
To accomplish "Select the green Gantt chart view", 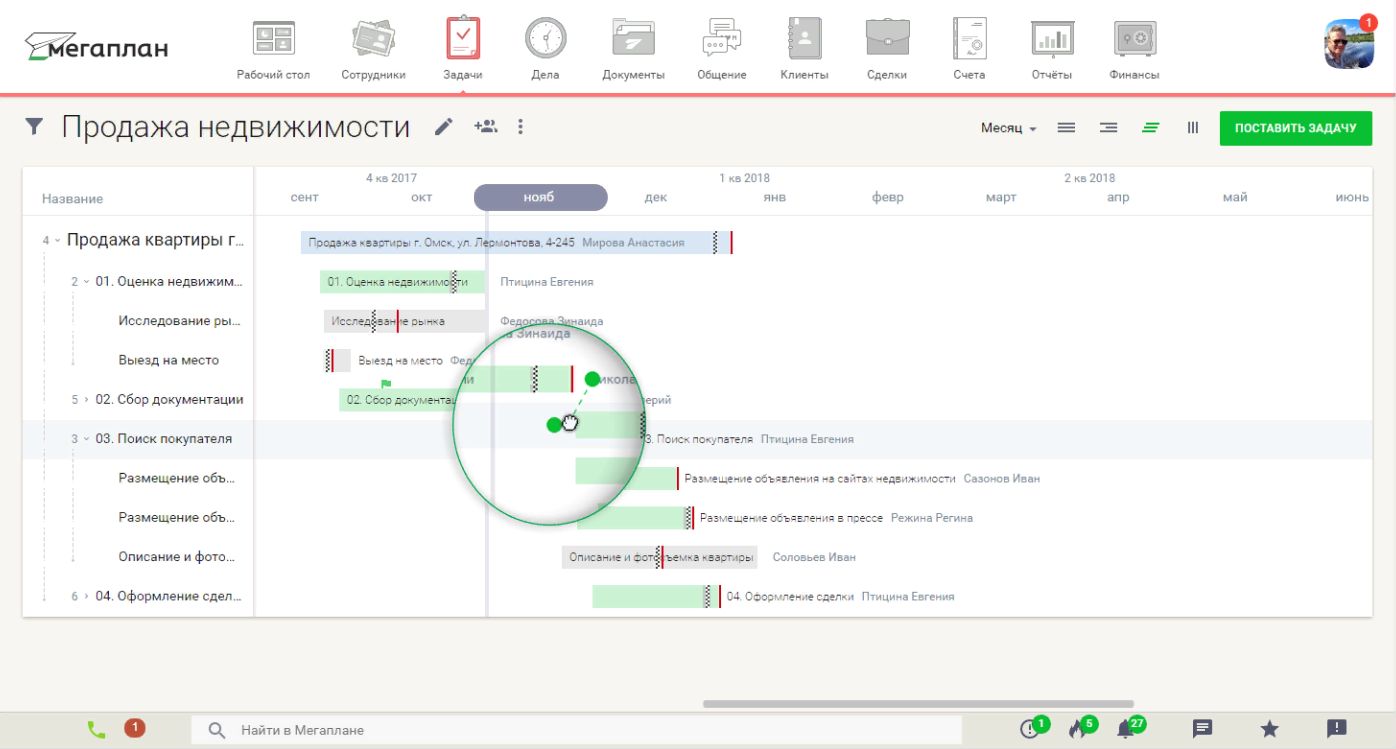I will tap(1151, 128).
